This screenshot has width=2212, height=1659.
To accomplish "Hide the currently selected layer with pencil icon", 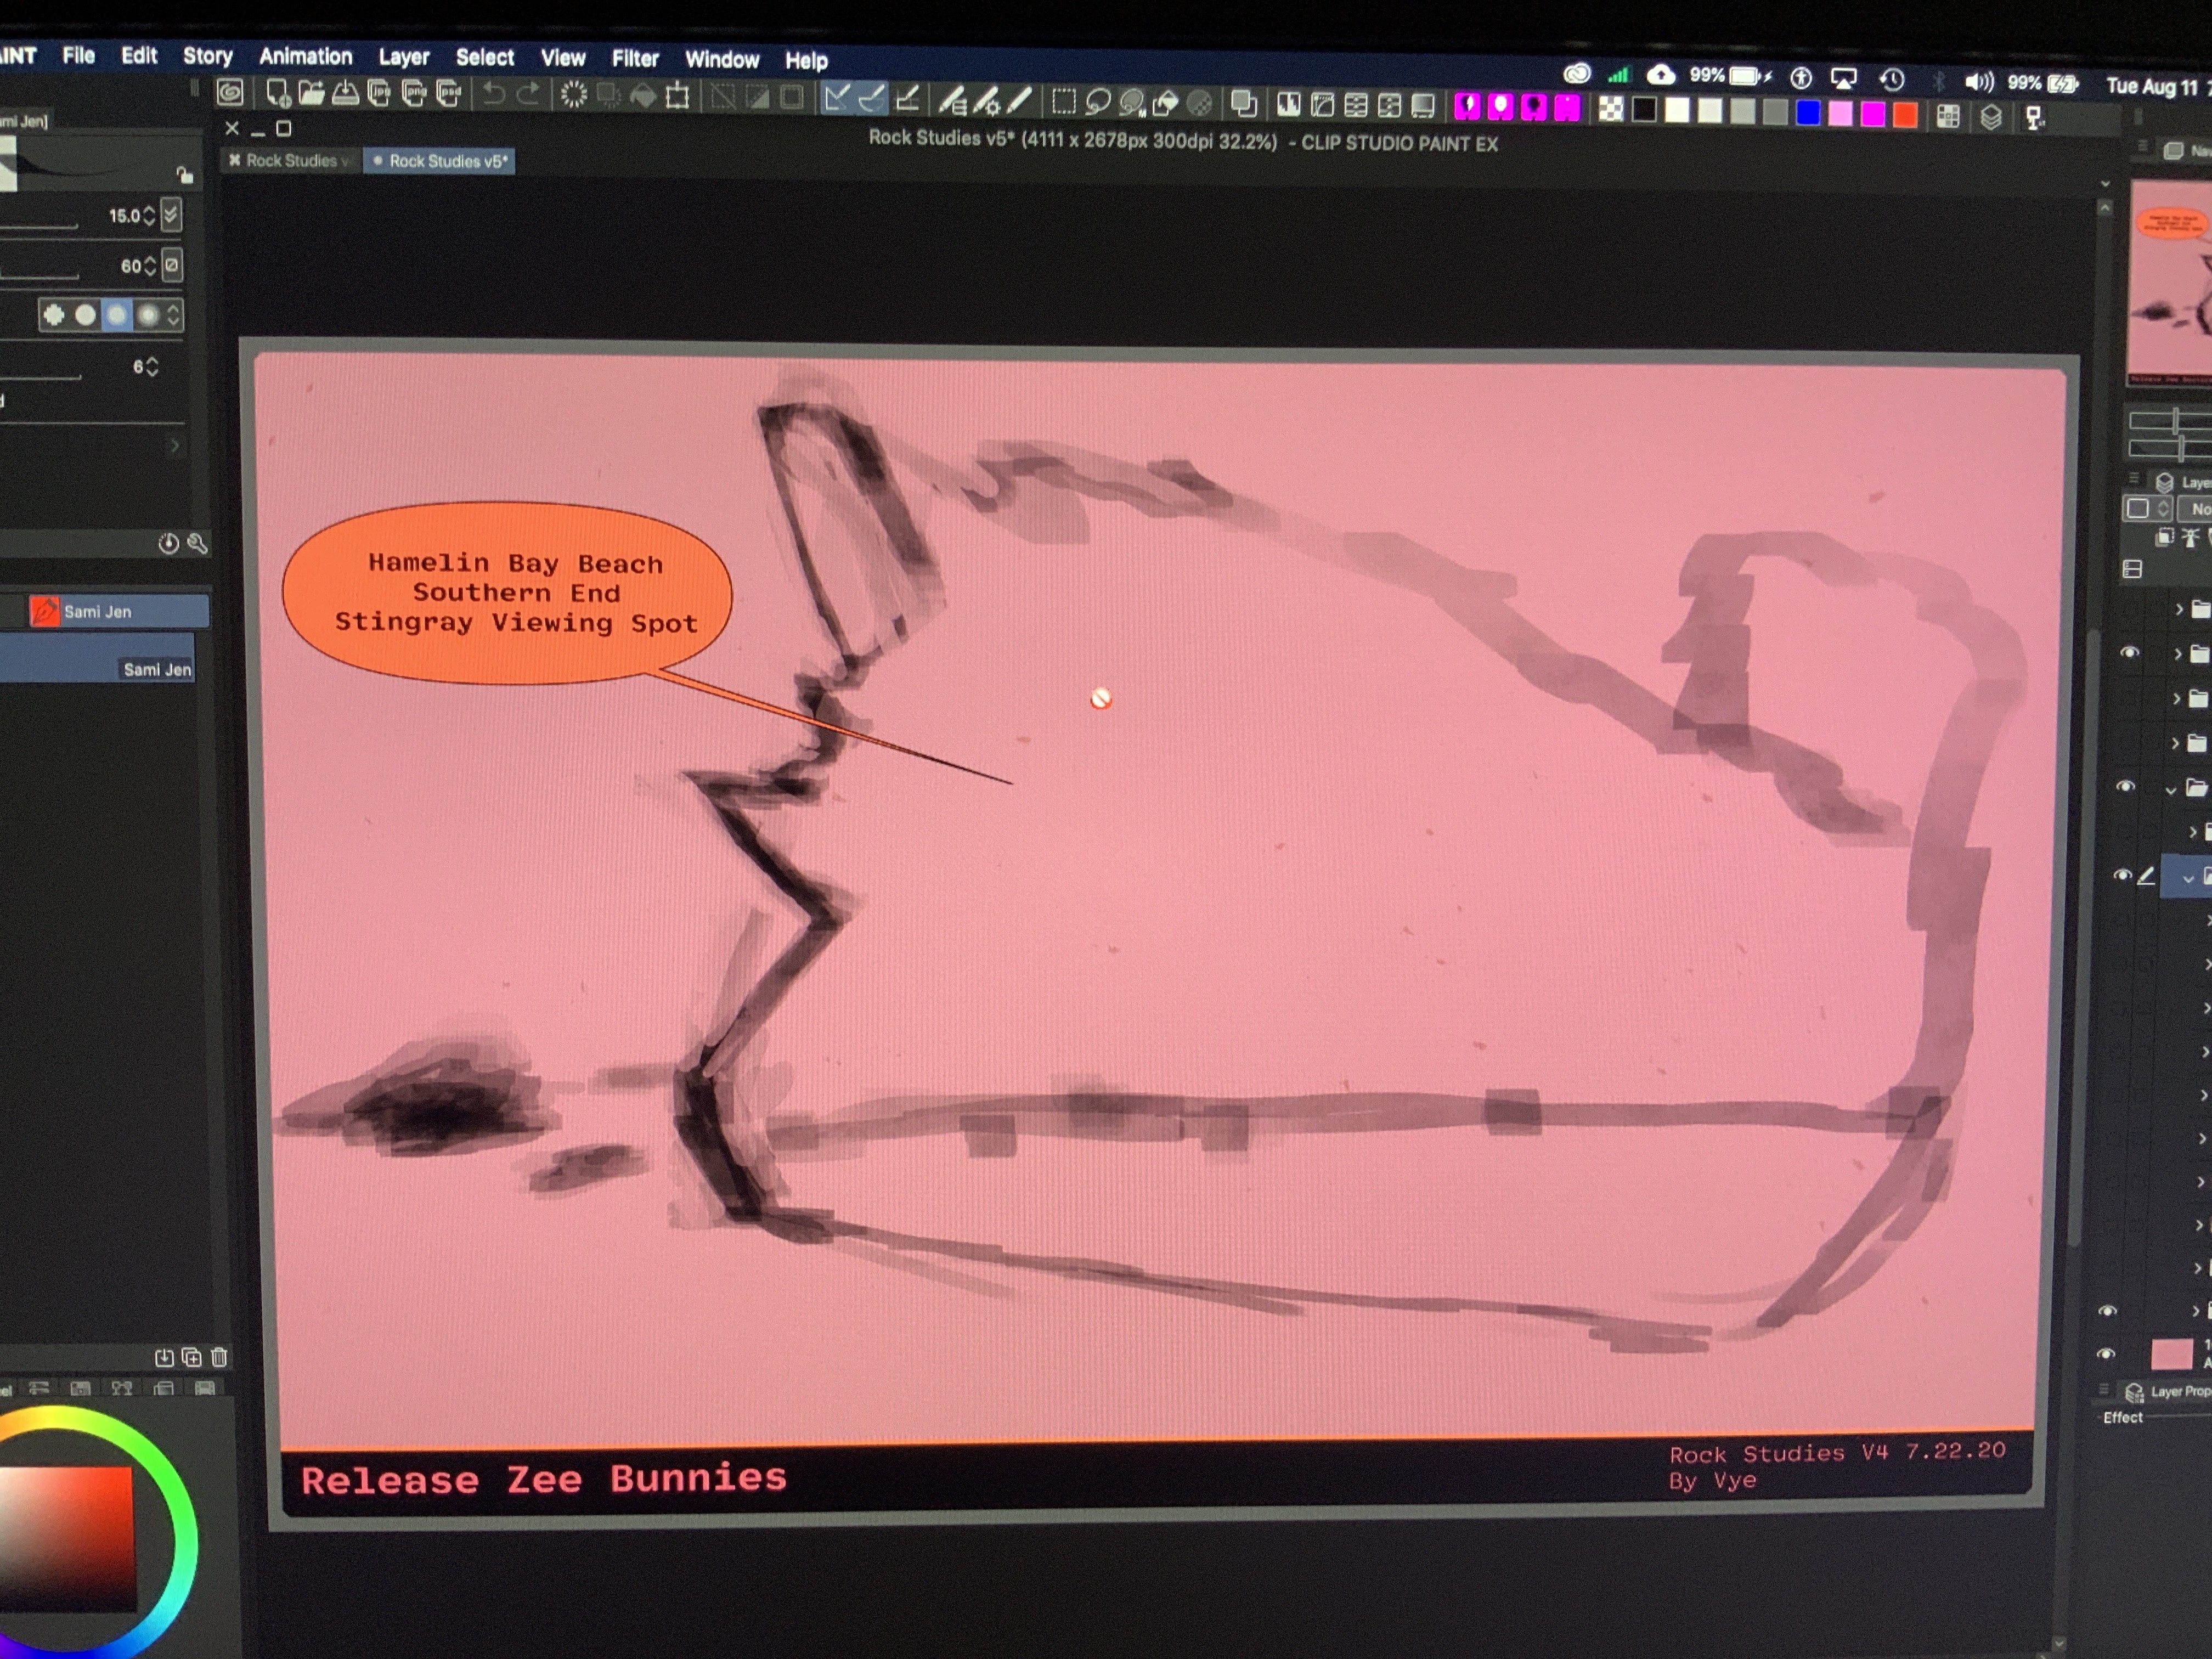I will coord(2122,875).
